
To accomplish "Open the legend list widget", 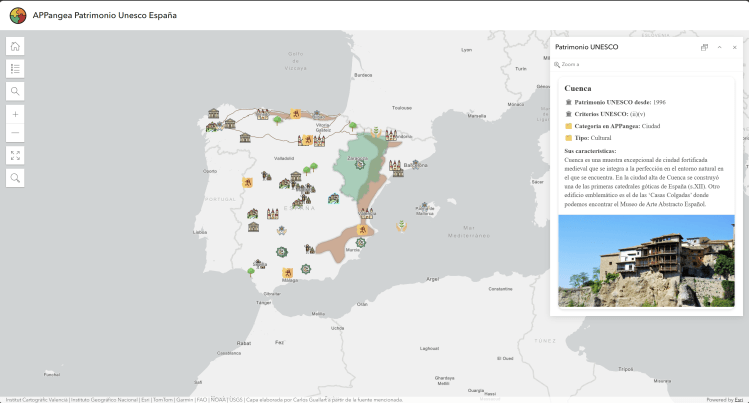I will click(x=15, y=69).
